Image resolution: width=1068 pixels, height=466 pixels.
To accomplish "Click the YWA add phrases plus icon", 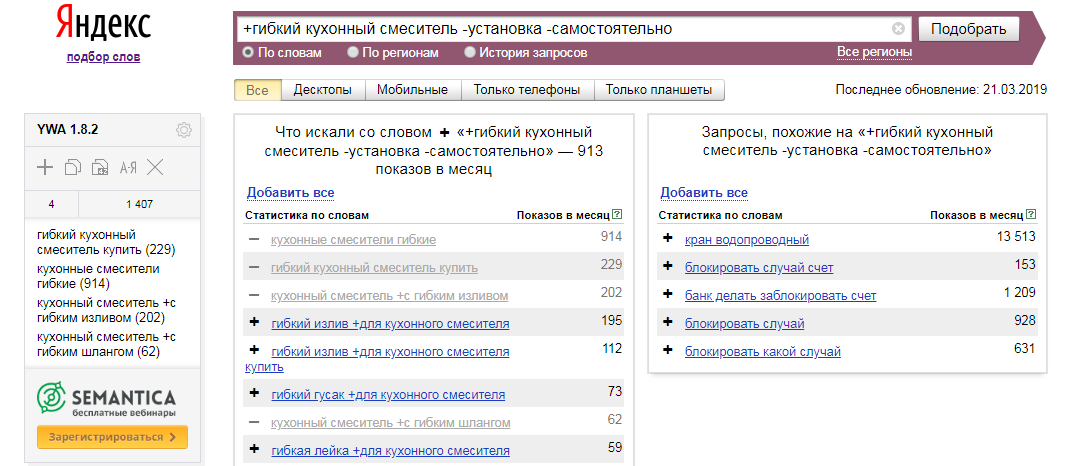I will 45,167.
